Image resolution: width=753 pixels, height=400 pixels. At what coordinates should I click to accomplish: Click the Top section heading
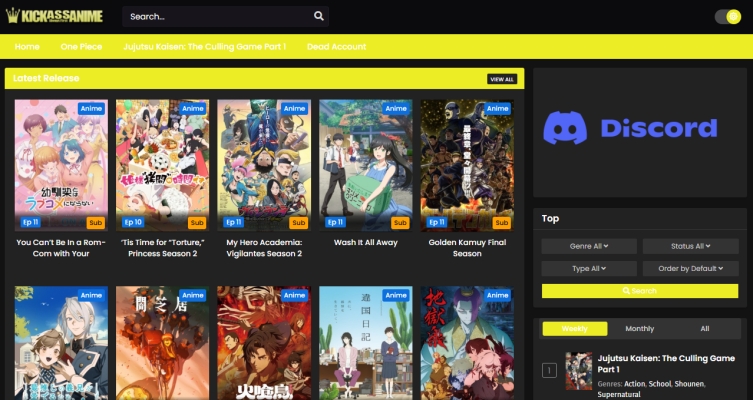(550, 218)
